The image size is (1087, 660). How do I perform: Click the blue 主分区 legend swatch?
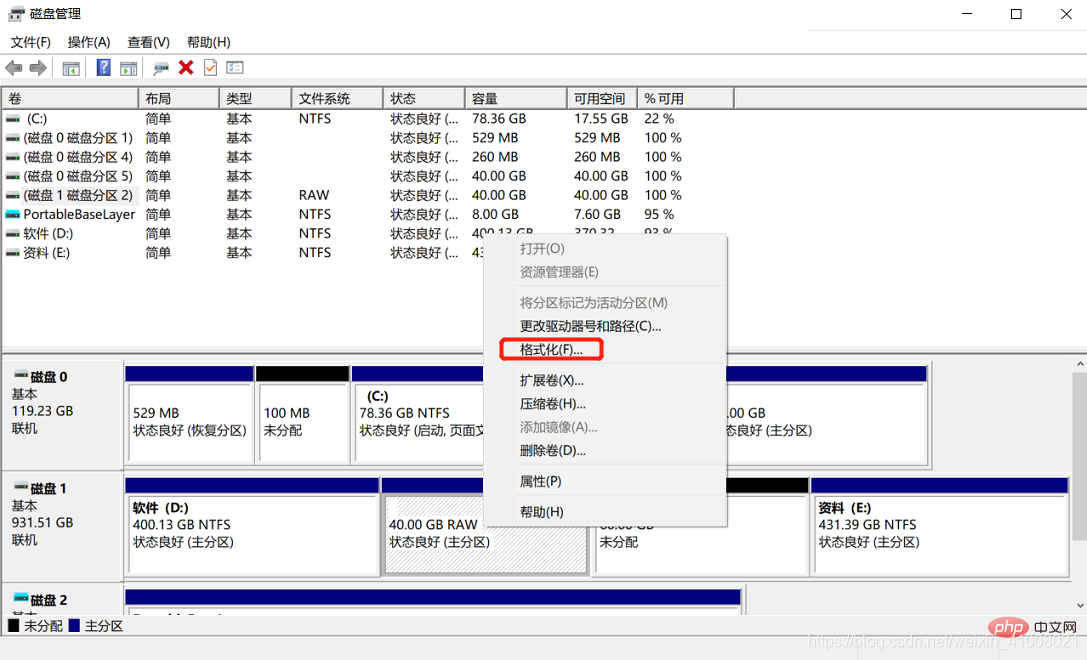(74, 626)
